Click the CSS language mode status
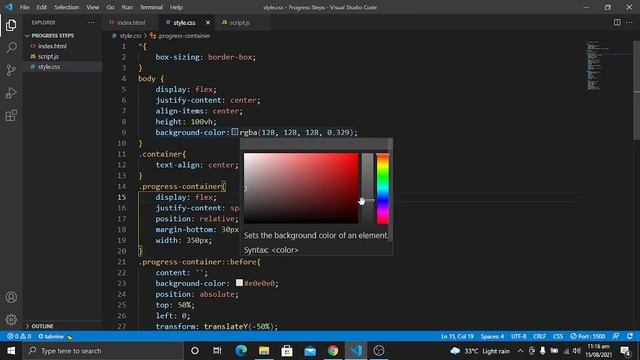 (558, 336)
